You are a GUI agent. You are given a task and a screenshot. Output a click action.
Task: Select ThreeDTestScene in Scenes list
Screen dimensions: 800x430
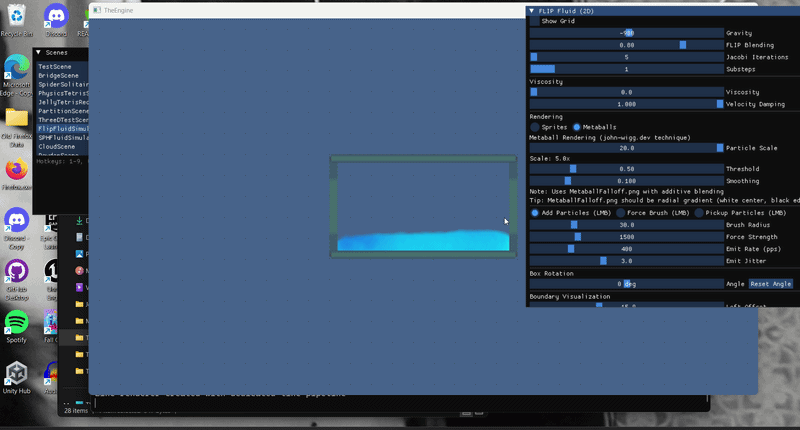(x=62, y=120)
